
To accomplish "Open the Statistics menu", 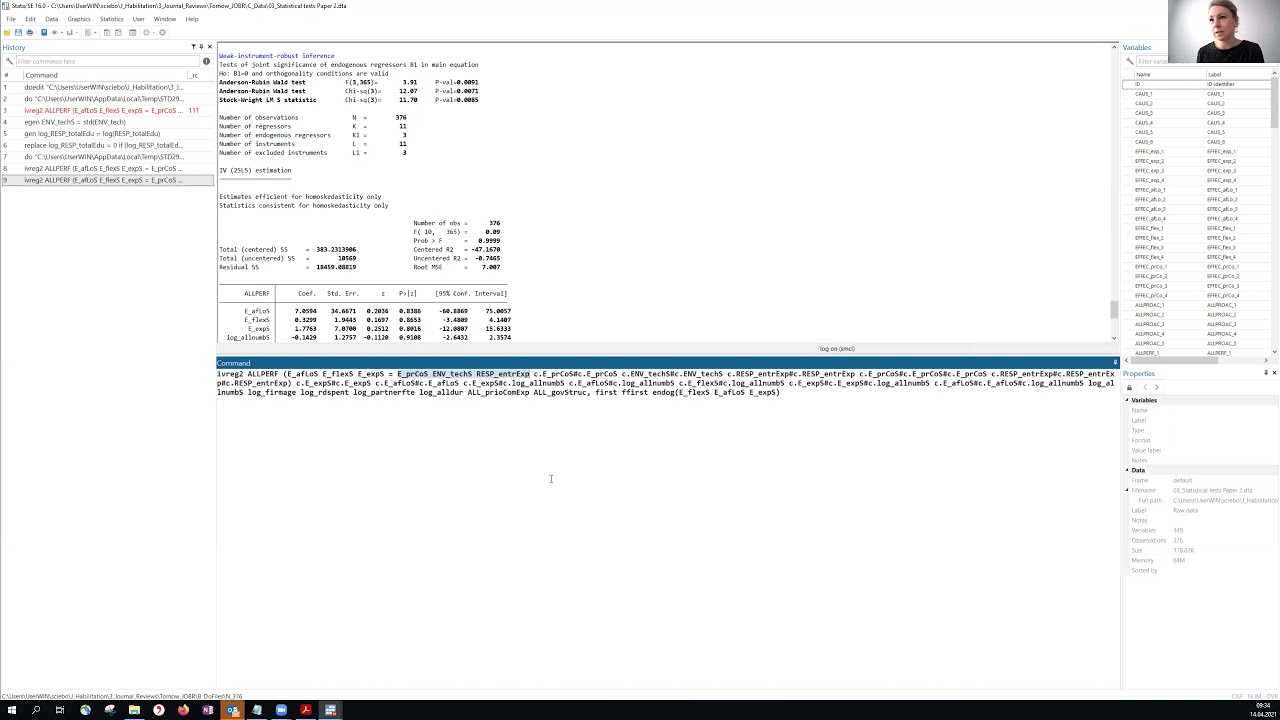I will click(111, 19).
